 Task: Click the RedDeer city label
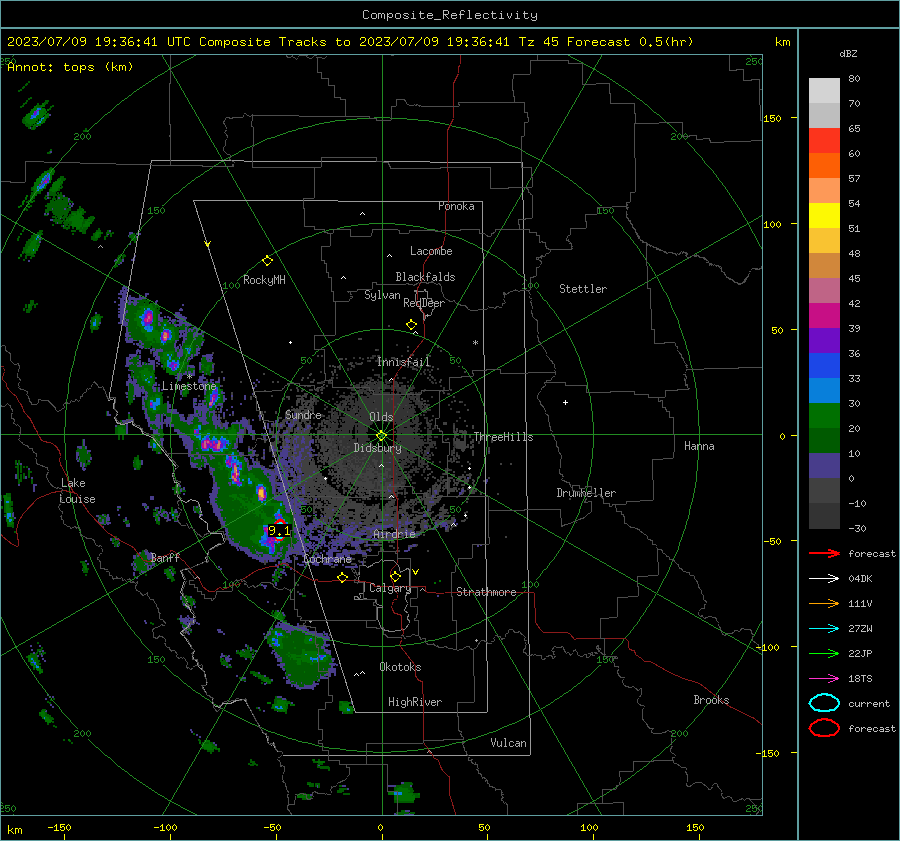pyautogui.click(x=424, y=303)
